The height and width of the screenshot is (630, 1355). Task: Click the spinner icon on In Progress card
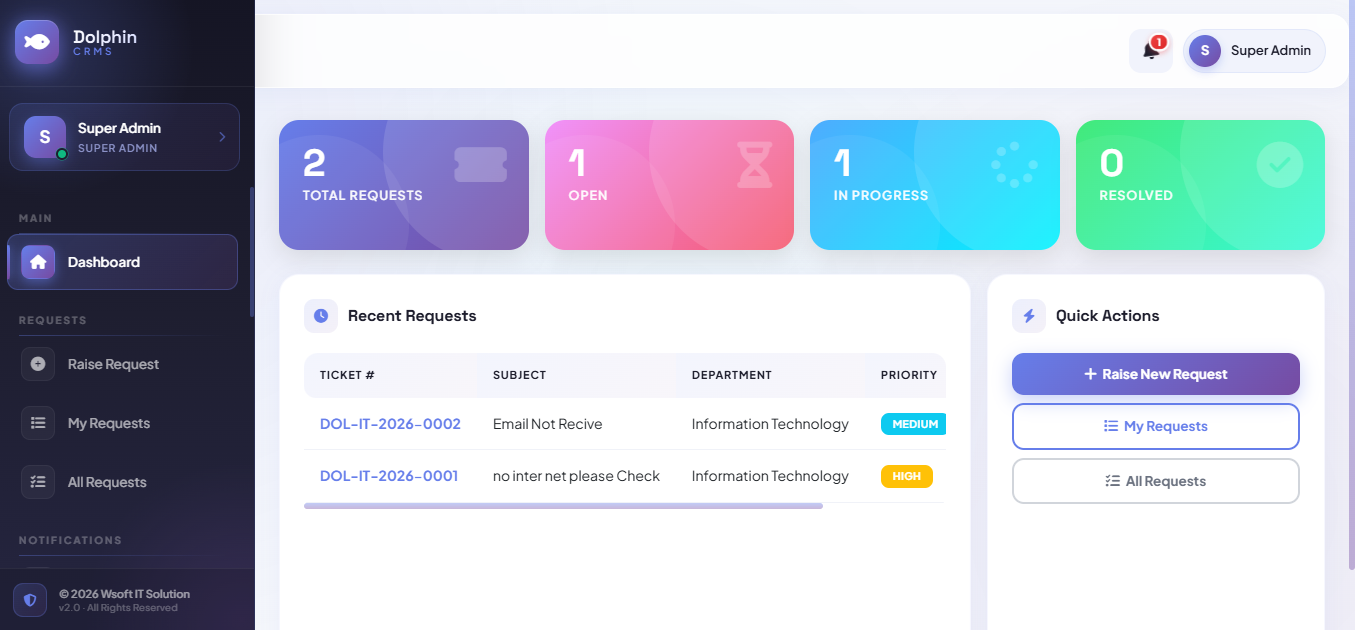click(1014, 165)
